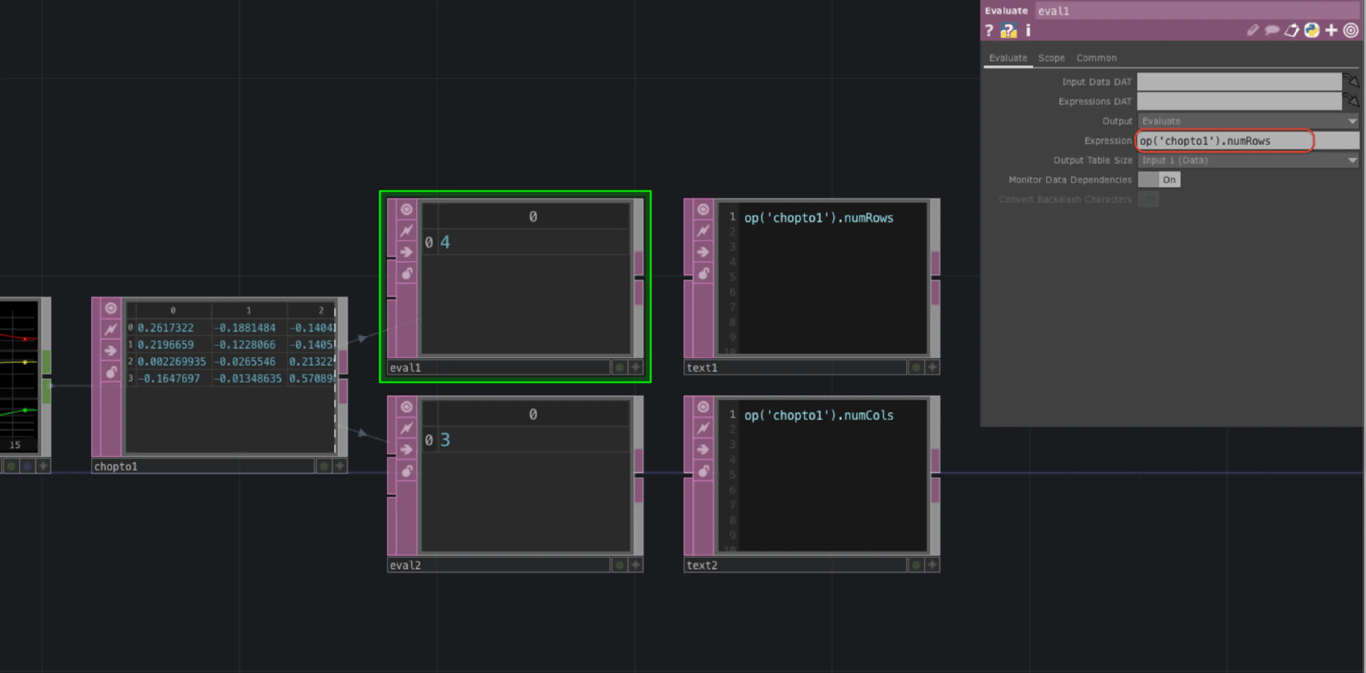Select the copy parameters clipboard icon

(1292, 30)
